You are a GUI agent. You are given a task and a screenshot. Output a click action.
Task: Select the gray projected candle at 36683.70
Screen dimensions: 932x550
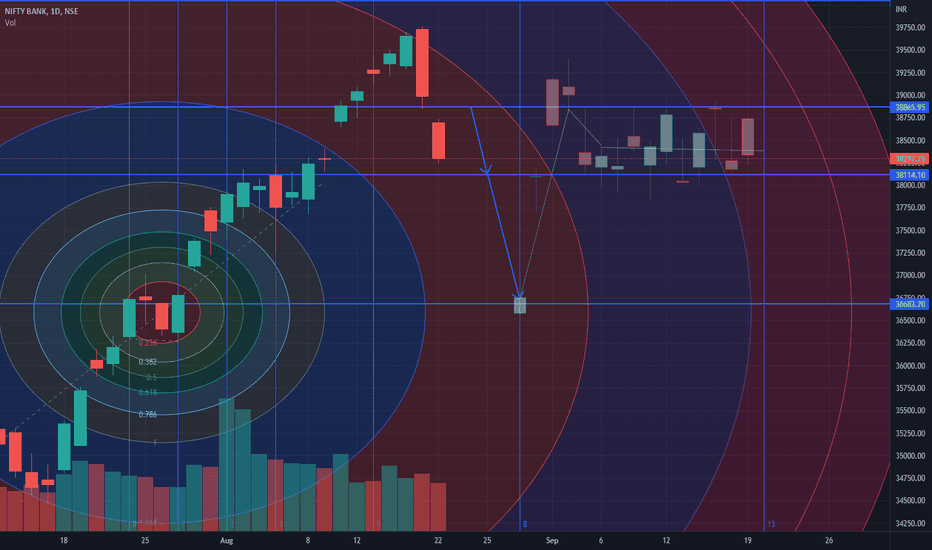pos(520,306)
